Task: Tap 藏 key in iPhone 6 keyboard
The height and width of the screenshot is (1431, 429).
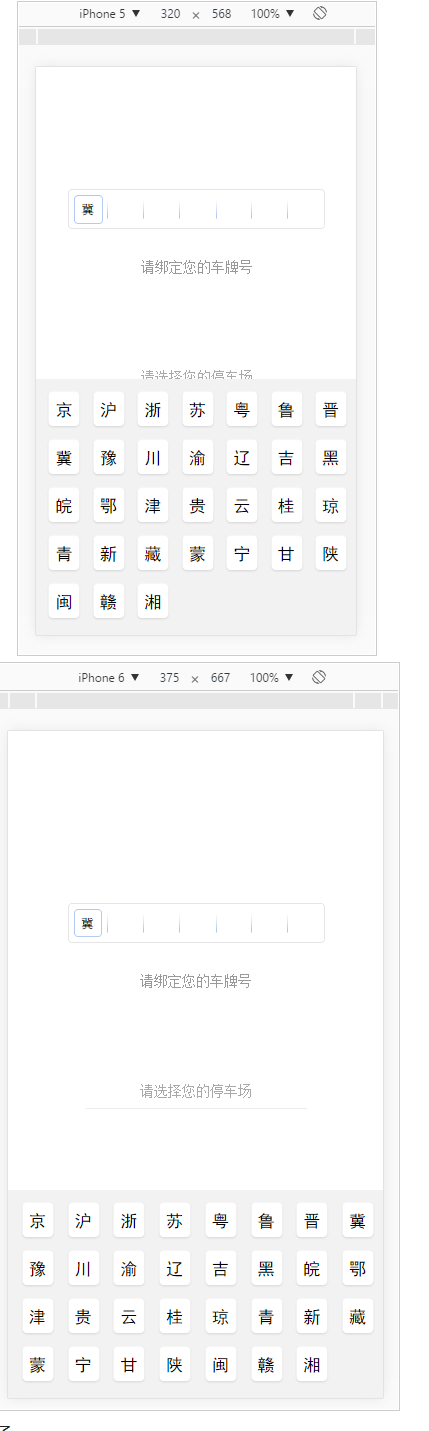Action: click(x=358, y=1316)
